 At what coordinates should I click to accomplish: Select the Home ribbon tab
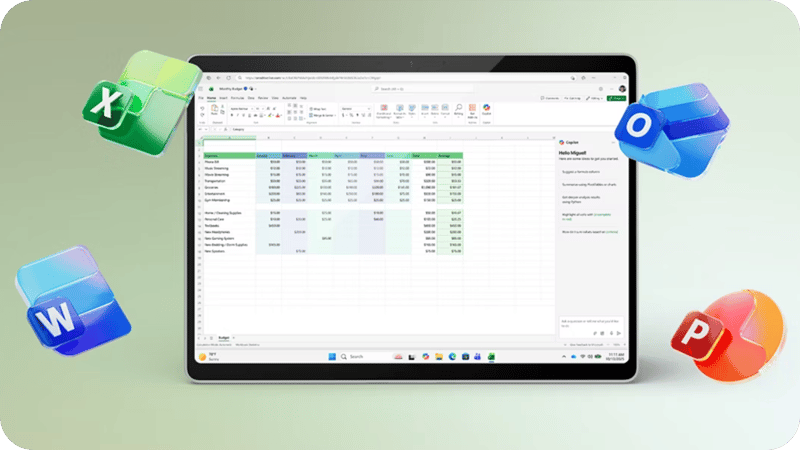[x=211, y=98]
